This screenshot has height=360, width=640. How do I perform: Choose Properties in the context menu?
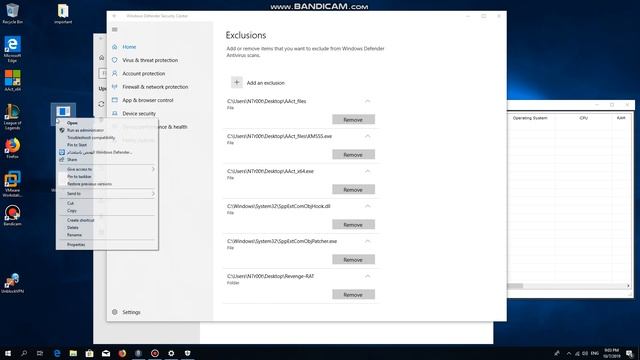[107, 244]
